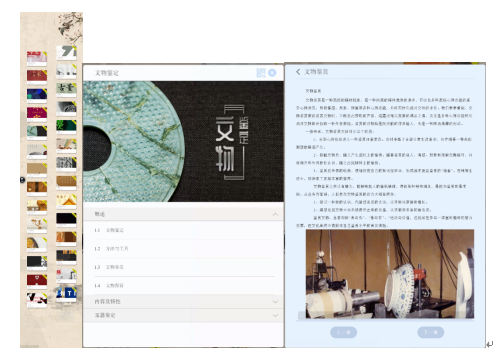504x360 pixels.
Task: Select the green thumbnail with calligraphy 古董
Action: [x=66, y=89]
